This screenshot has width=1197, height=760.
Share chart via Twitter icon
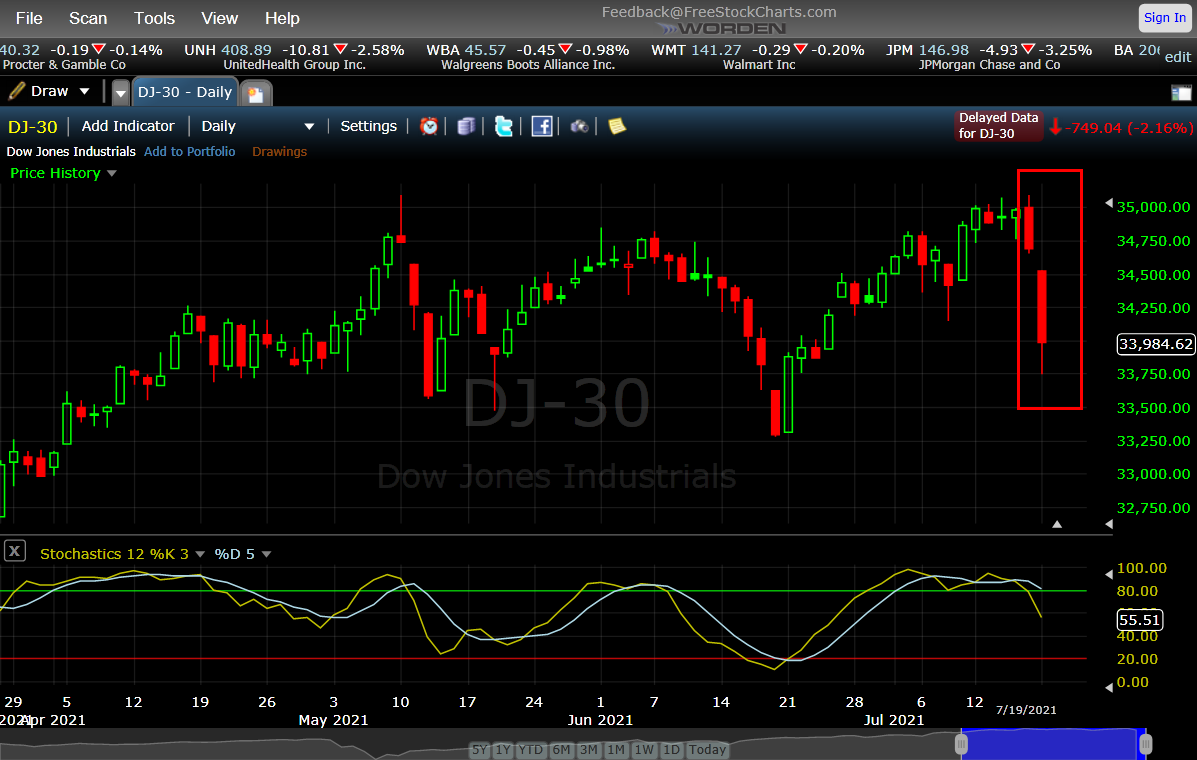(x=504, y=126)
